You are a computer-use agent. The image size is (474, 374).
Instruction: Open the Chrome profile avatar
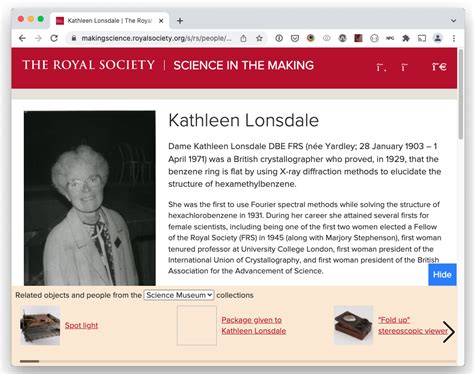pos(438,38)
